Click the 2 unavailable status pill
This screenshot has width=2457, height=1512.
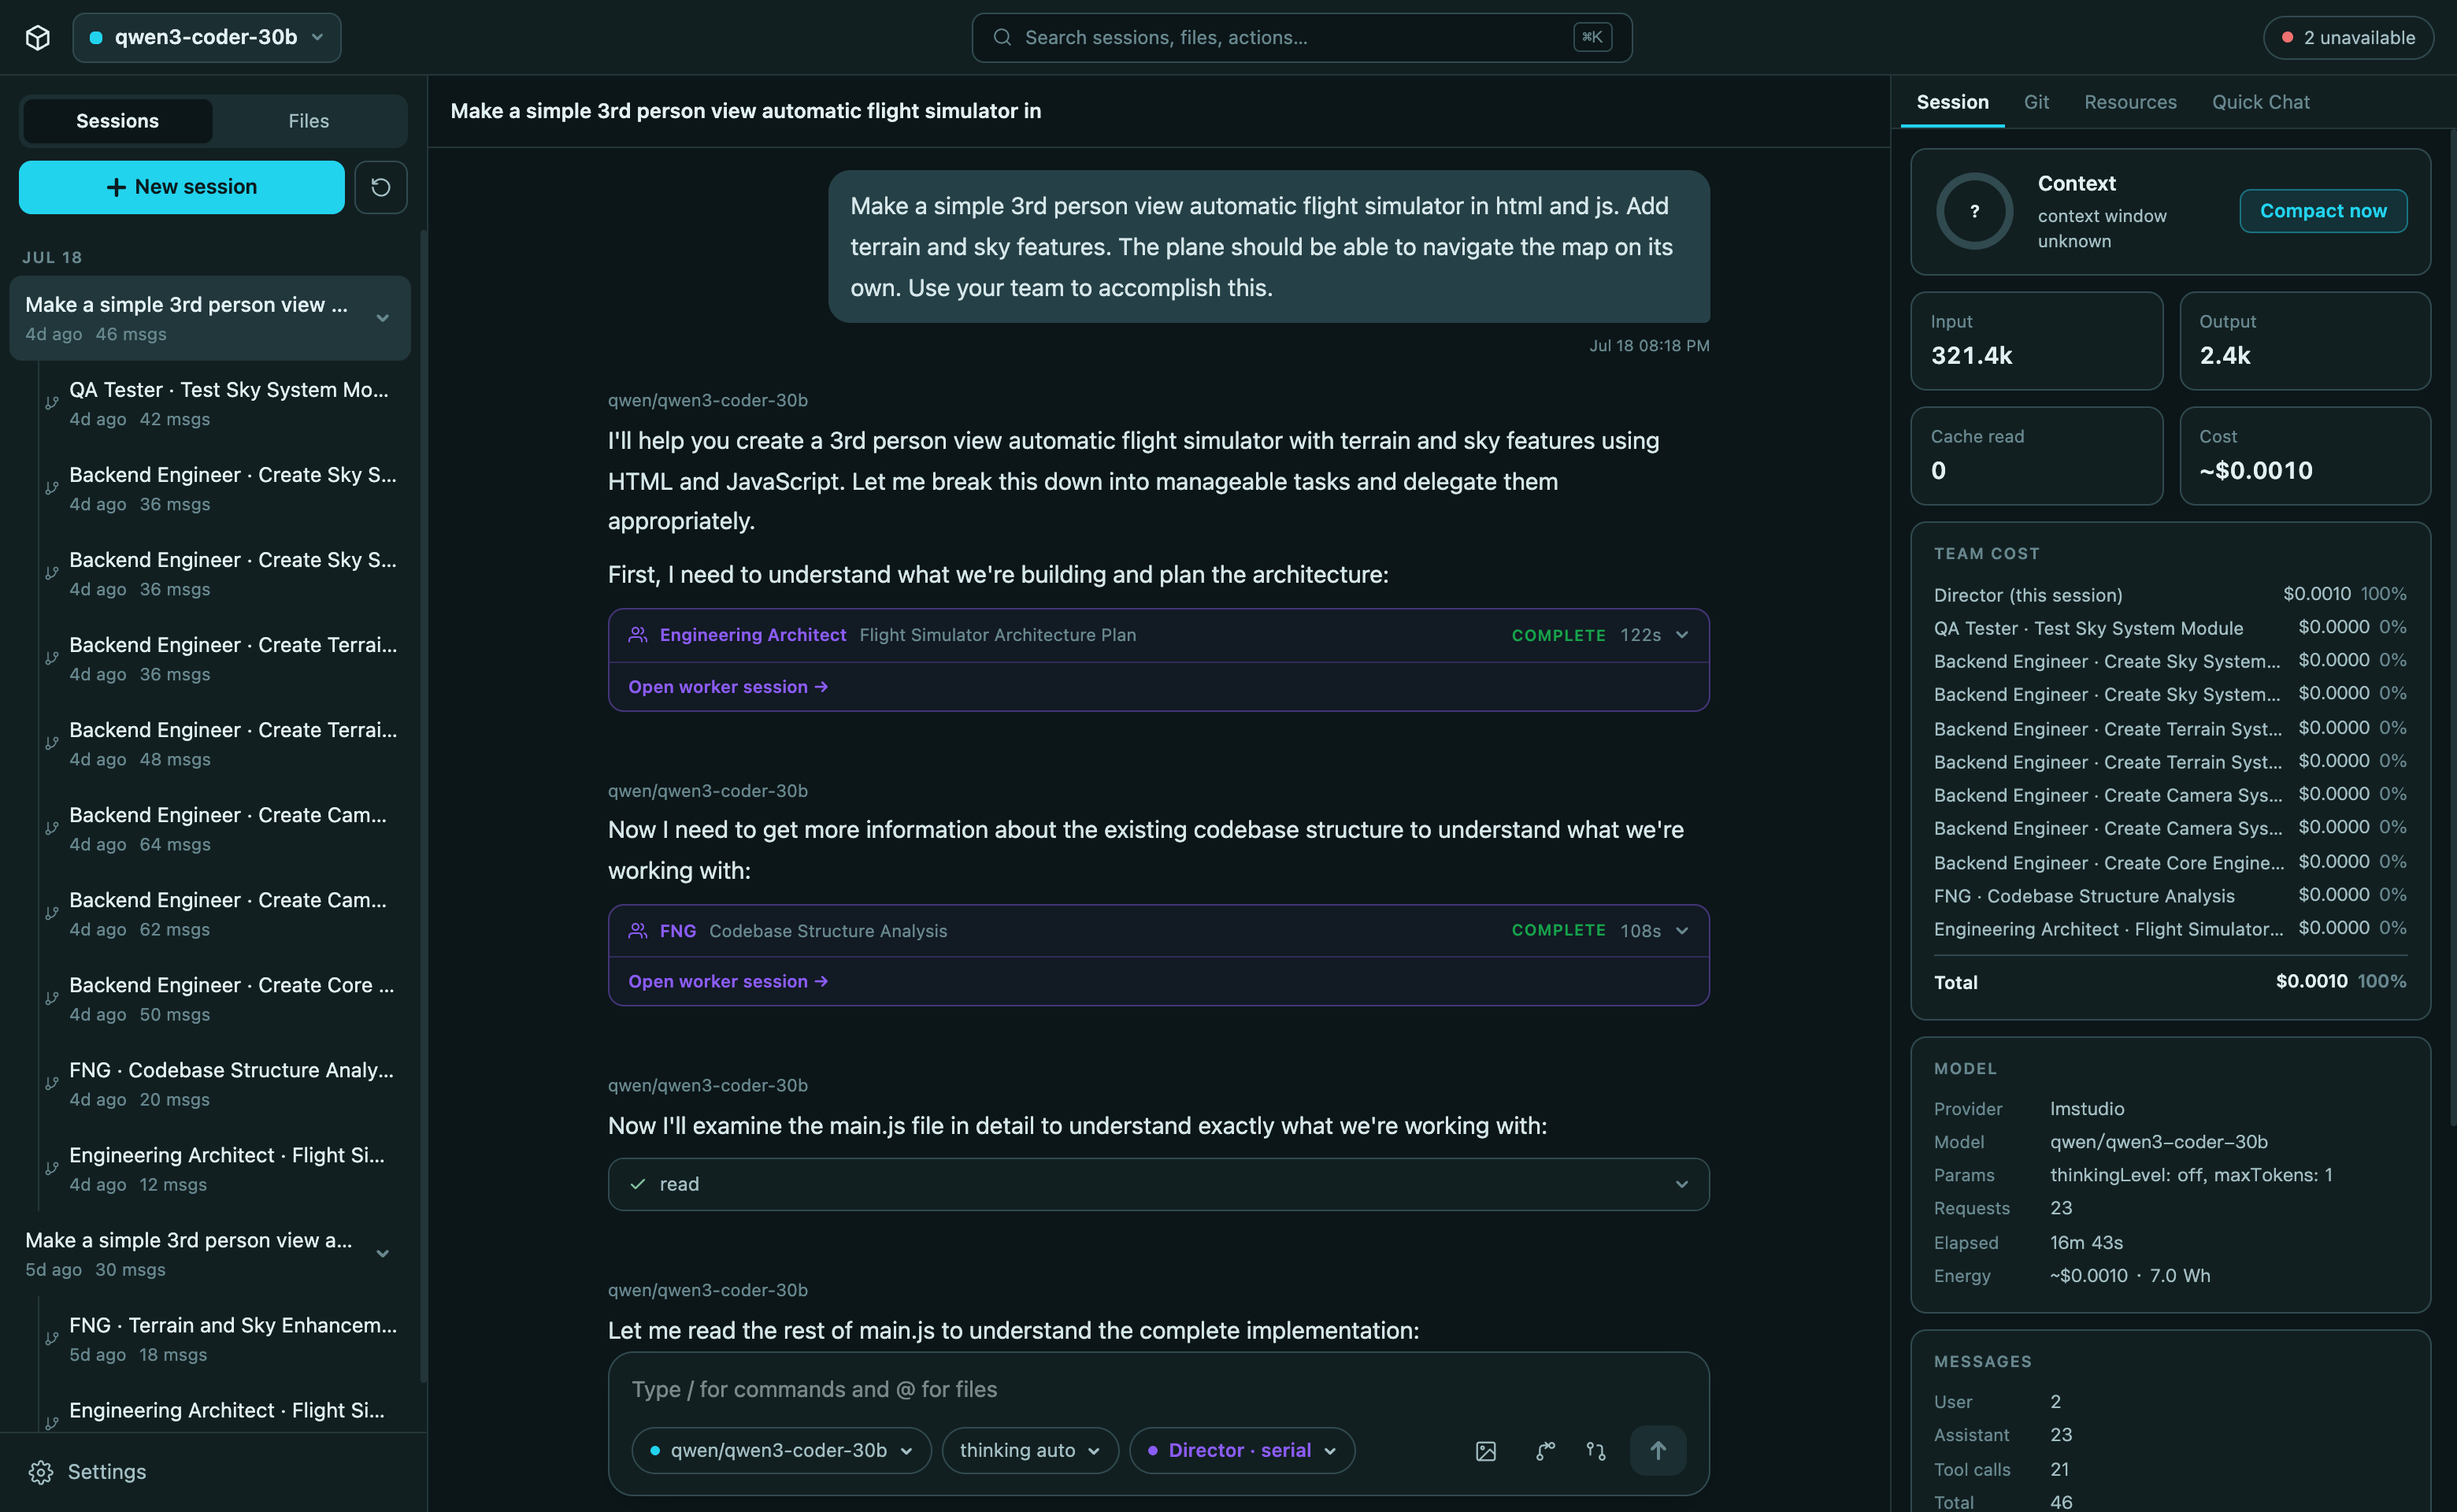click(2348, 37)
